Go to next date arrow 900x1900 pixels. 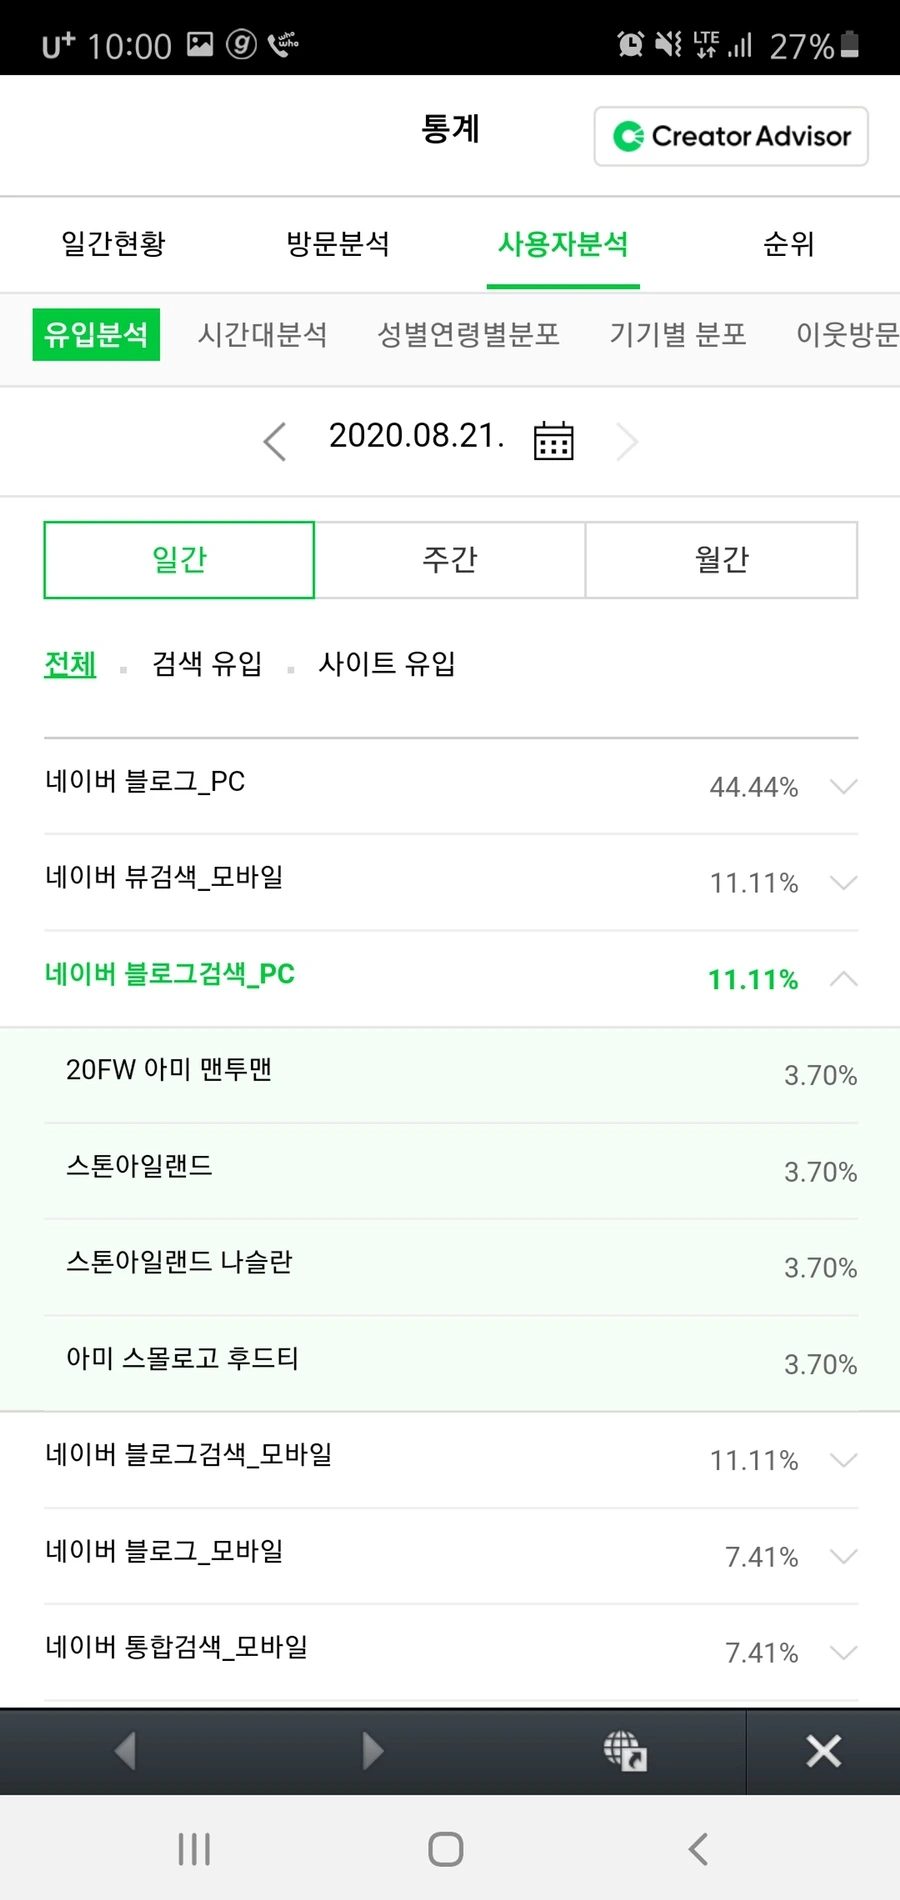[627, 441]
